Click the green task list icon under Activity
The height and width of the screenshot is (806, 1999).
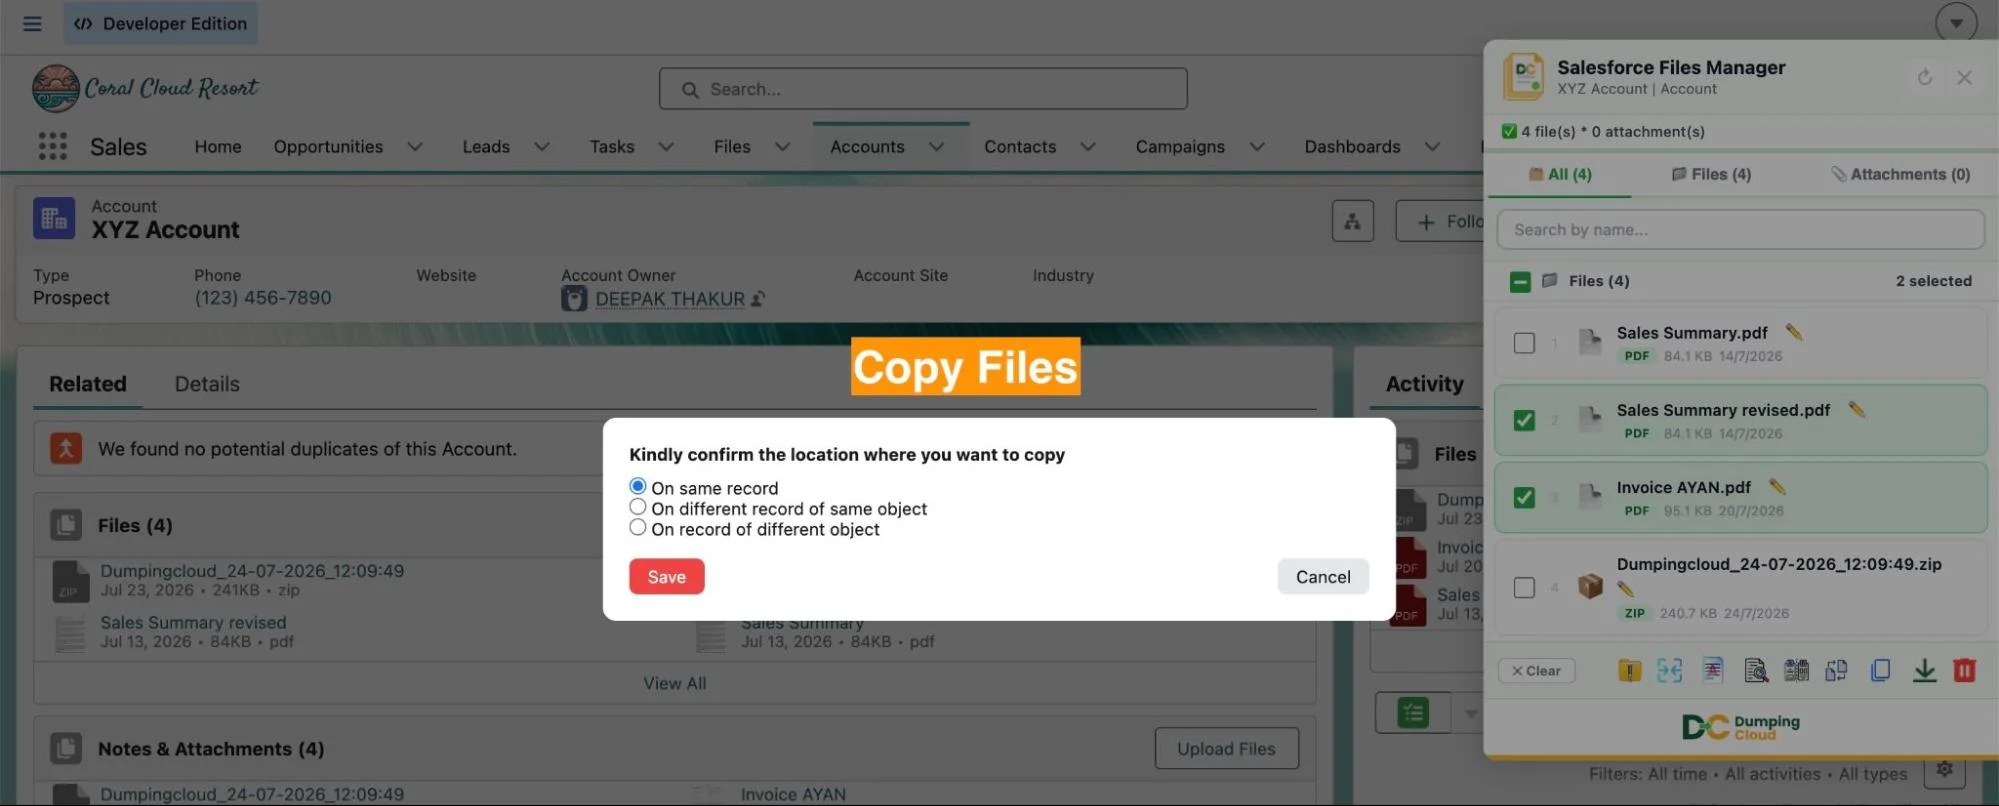(x=1413, y=713)
